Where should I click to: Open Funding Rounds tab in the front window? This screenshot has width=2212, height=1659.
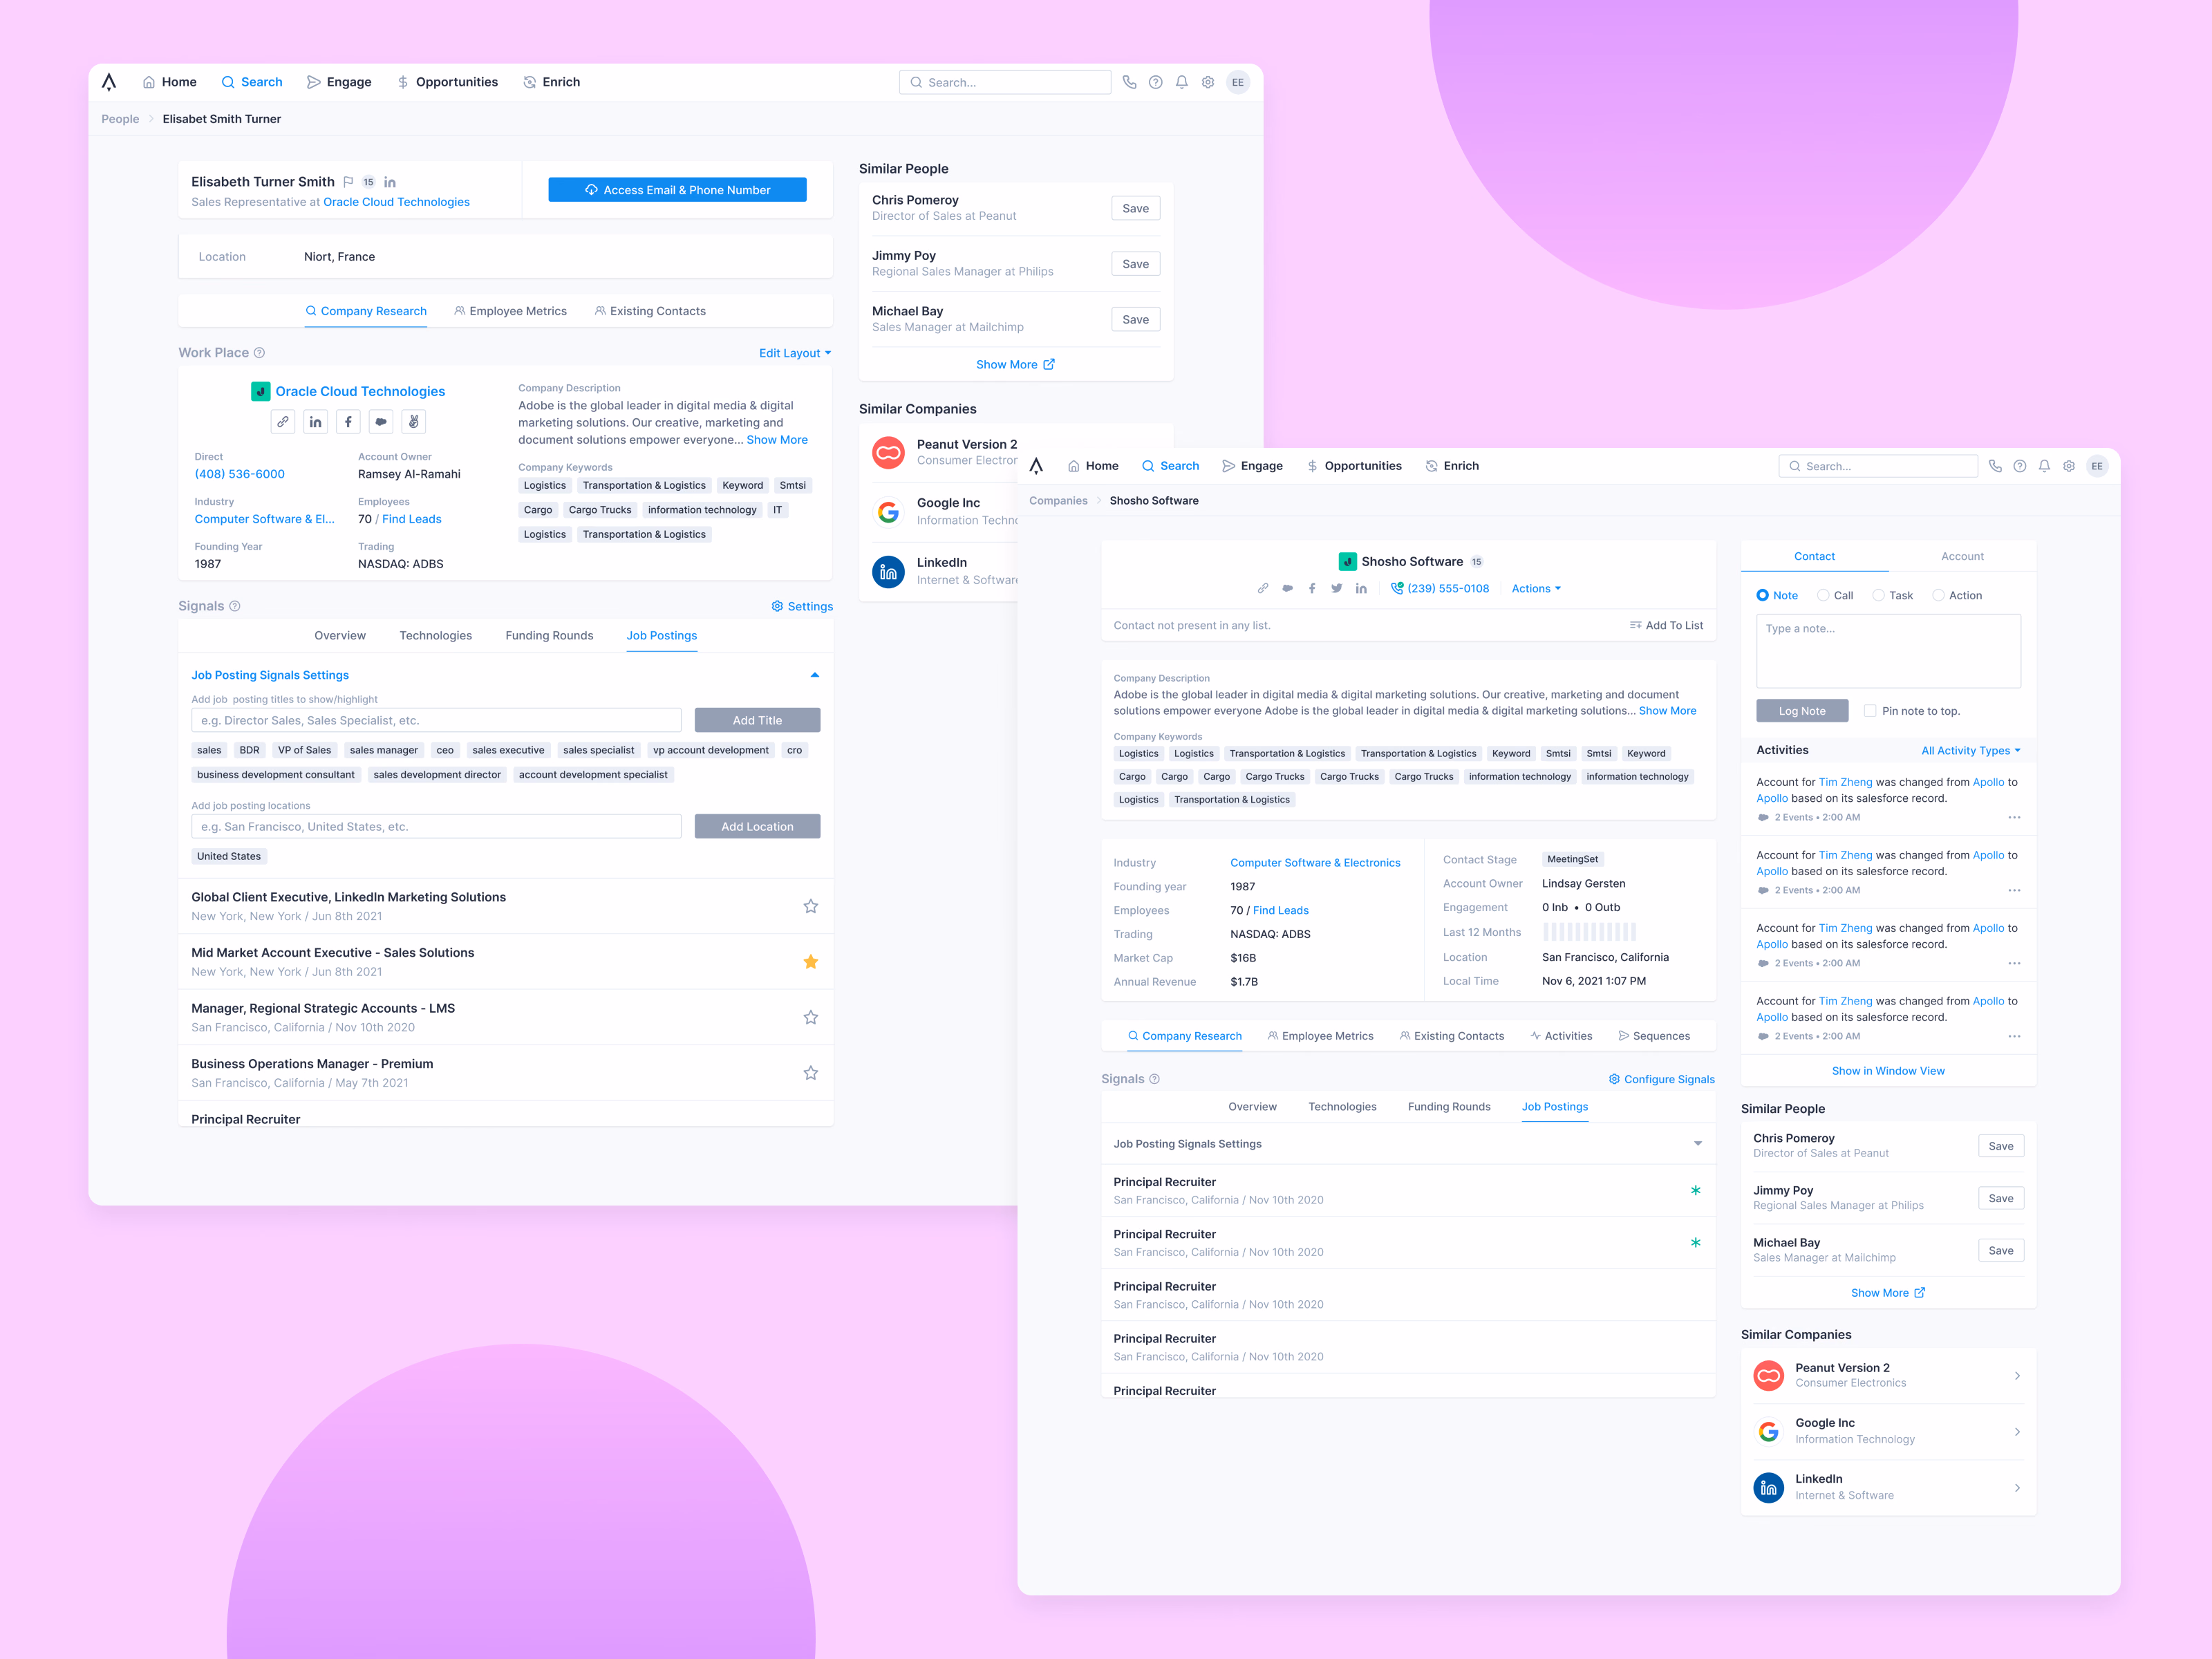[x=1449, y=1106]
